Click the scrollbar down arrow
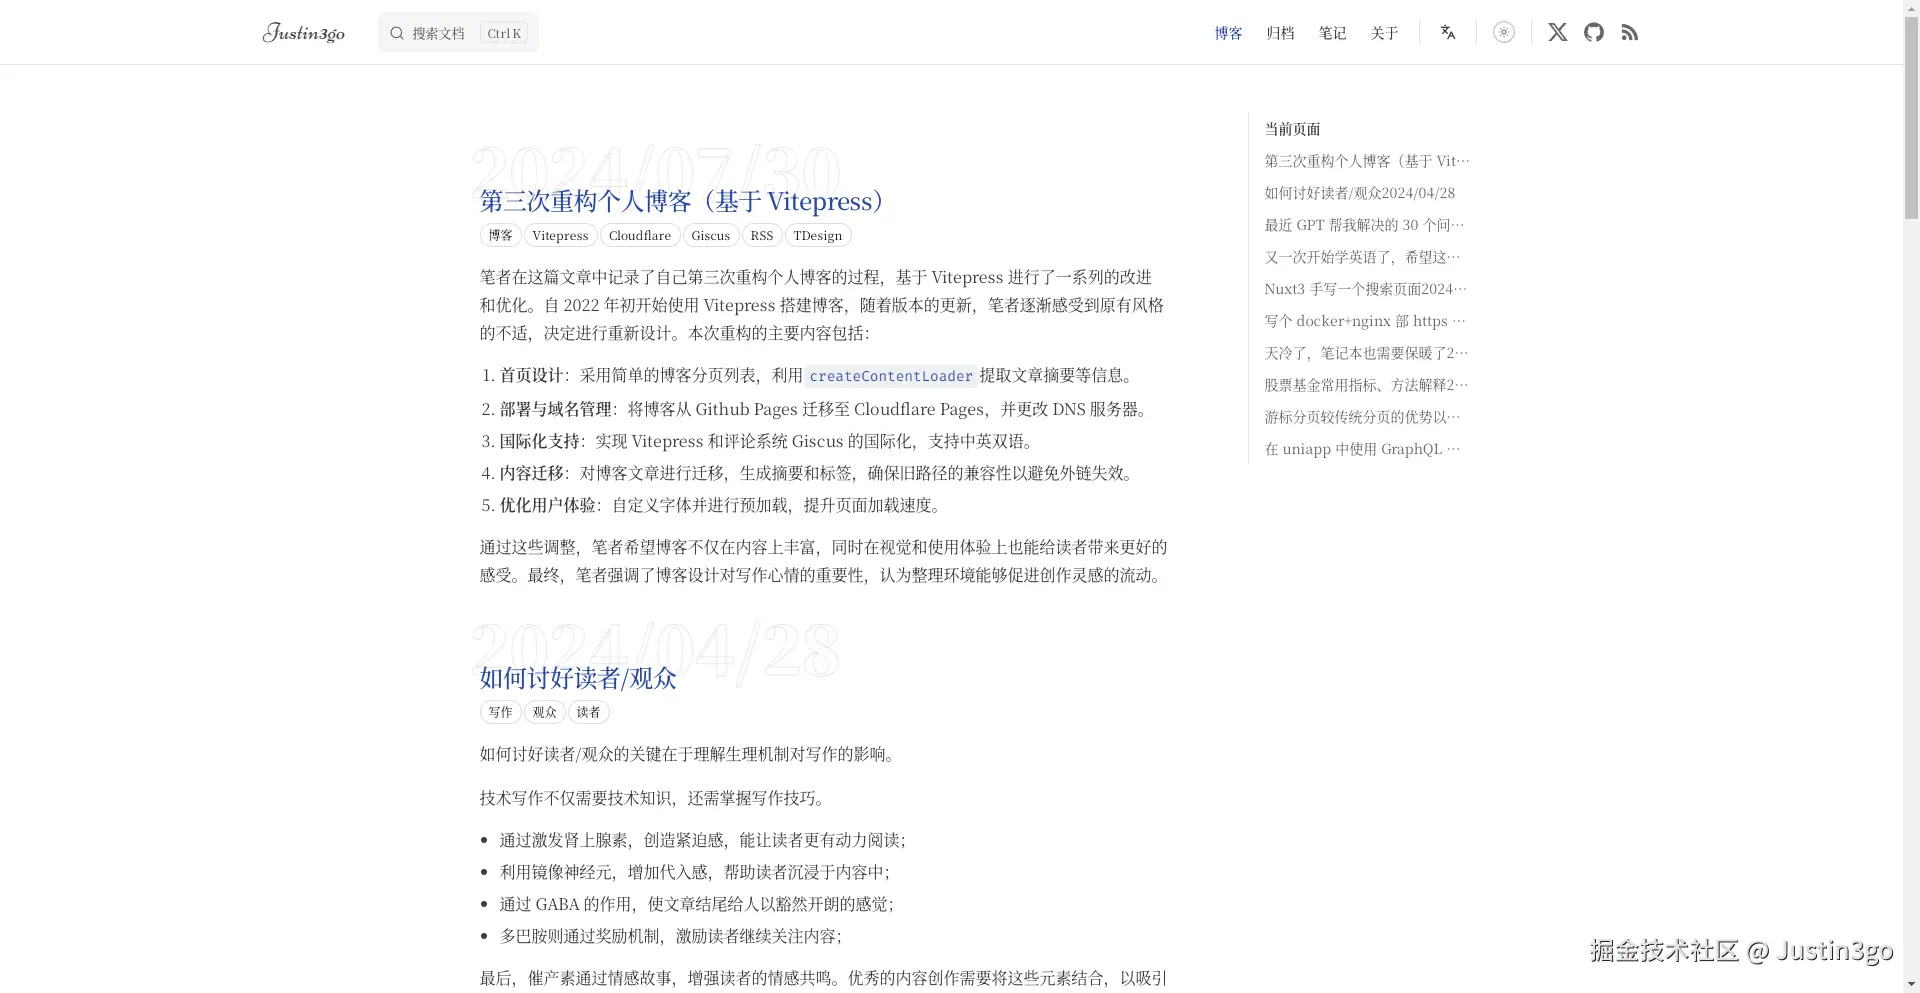The image size is (1920, 993). (1911, 984)
